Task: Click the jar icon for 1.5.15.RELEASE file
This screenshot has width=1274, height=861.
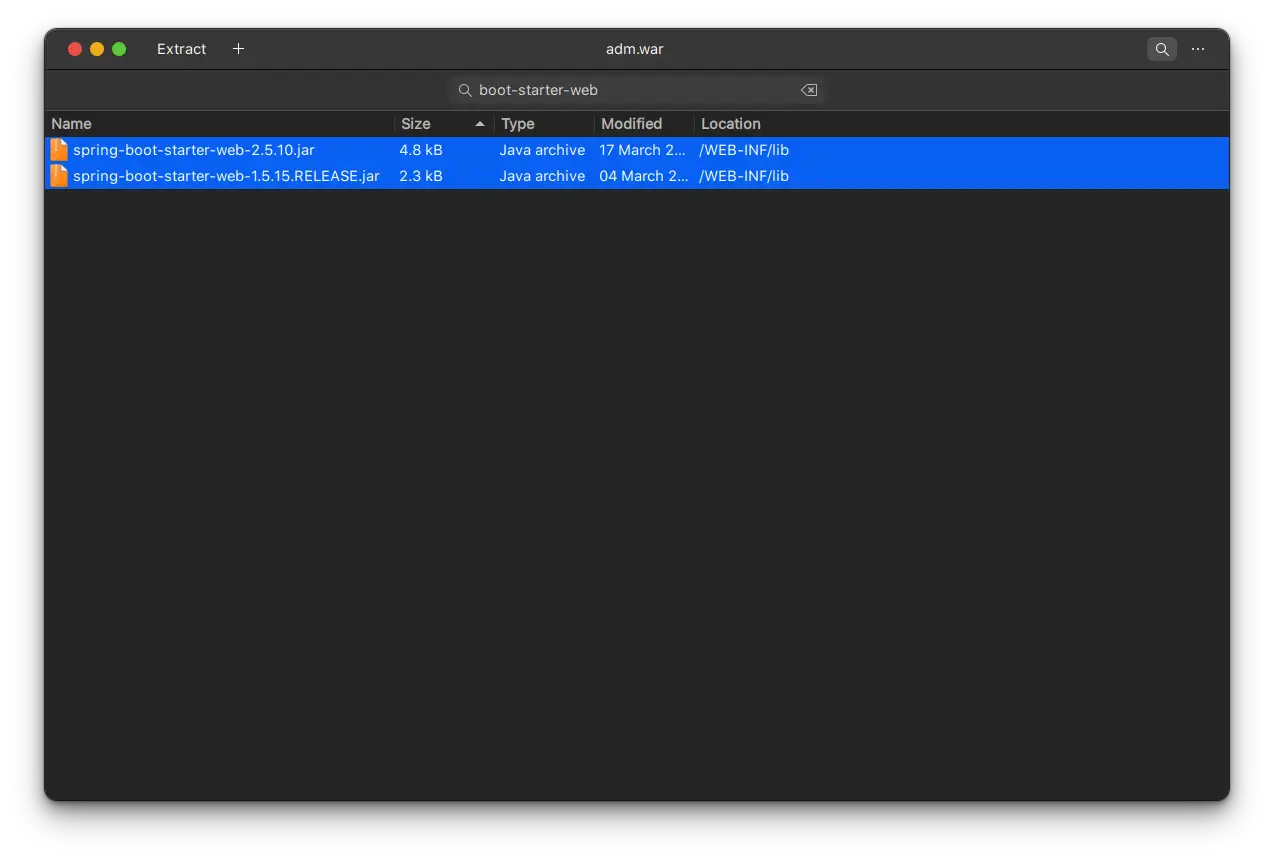Action: (59, 176)
